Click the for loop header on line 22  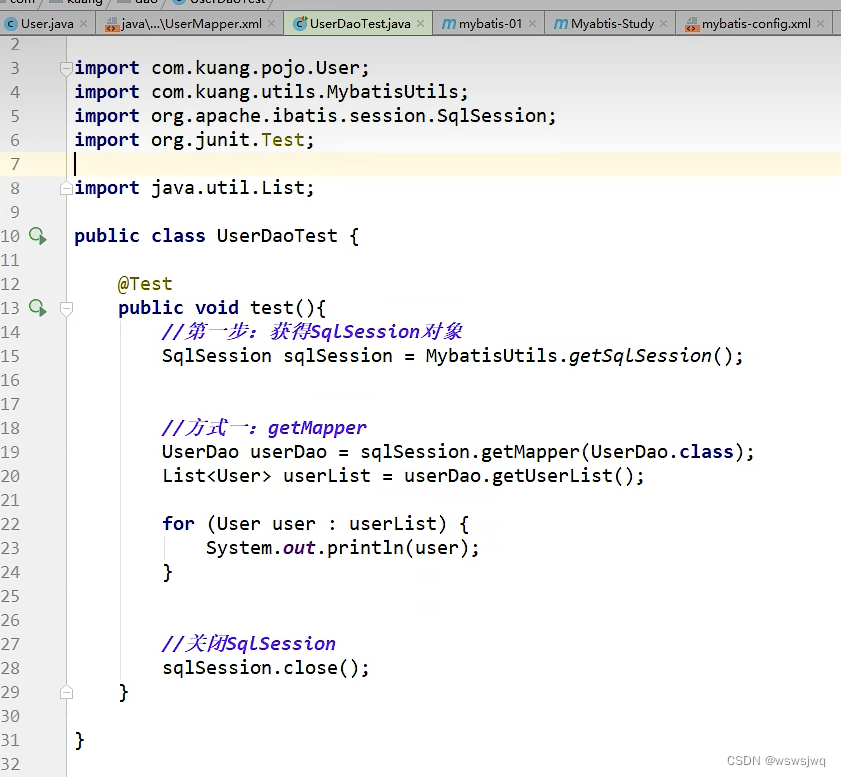315,524
